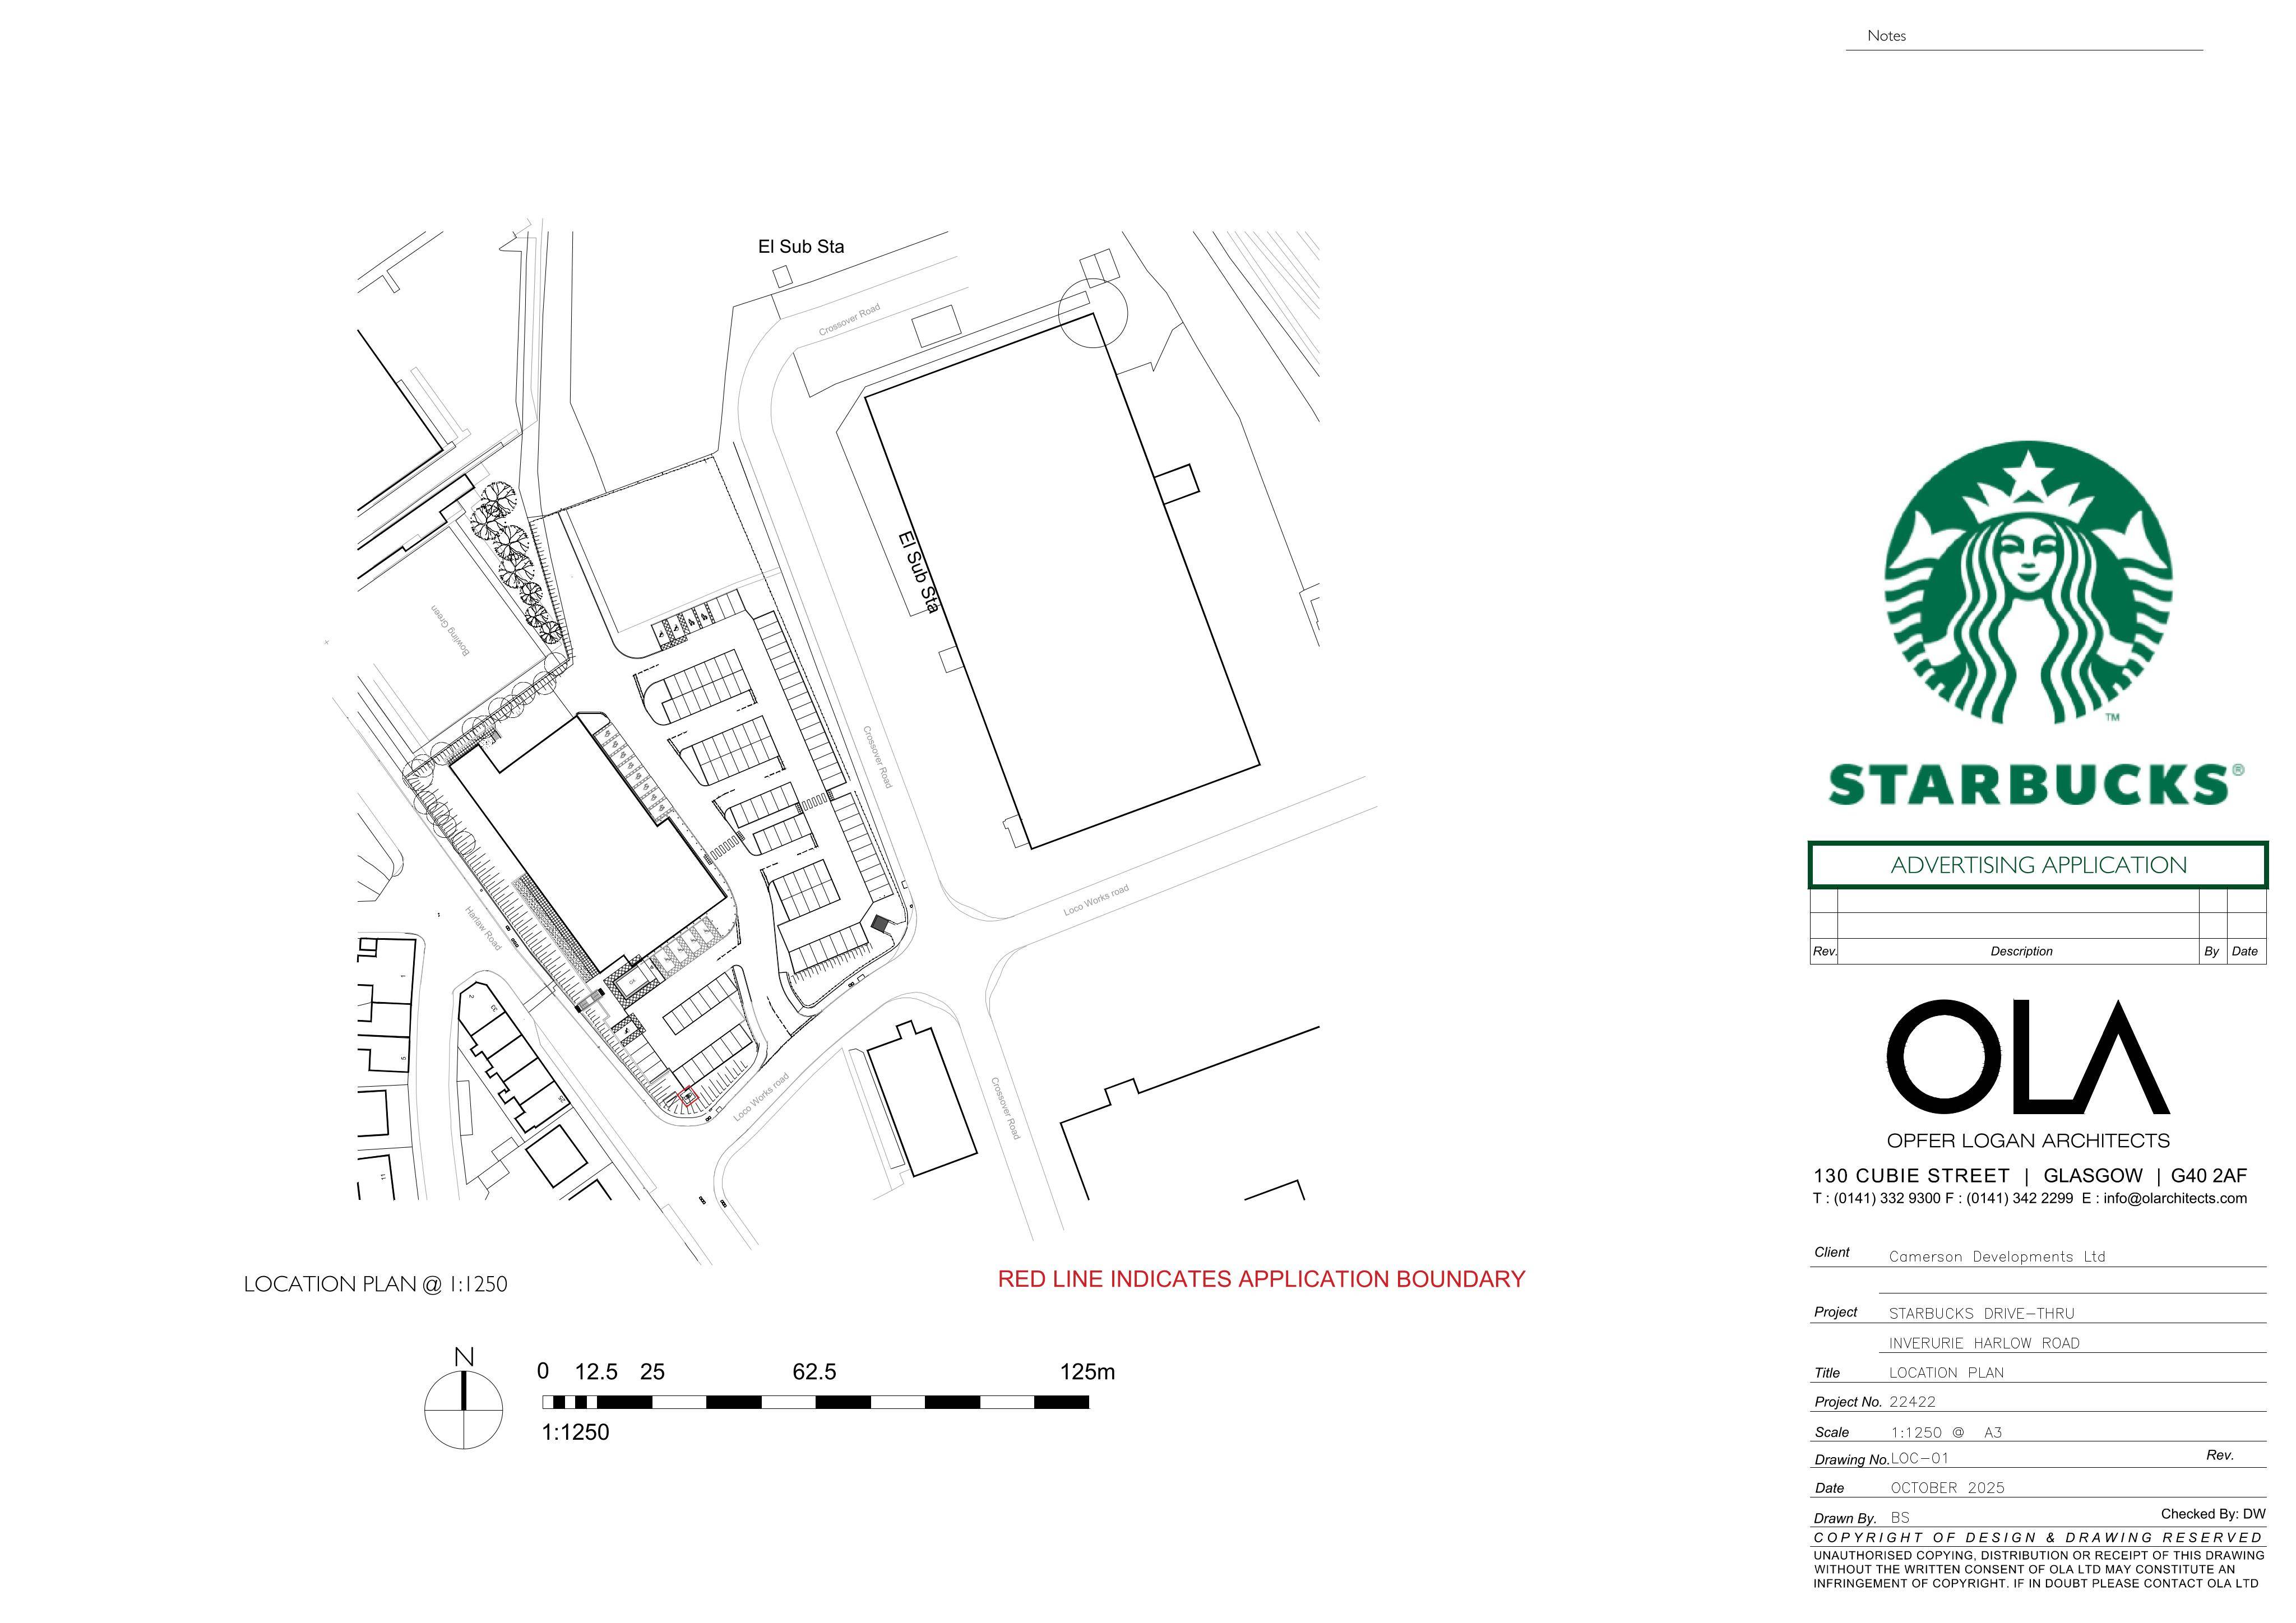This screenshot has height=1623, width=2296.
Task: Click the 'Description' revision table header
Action: (x=2021, y=951)
